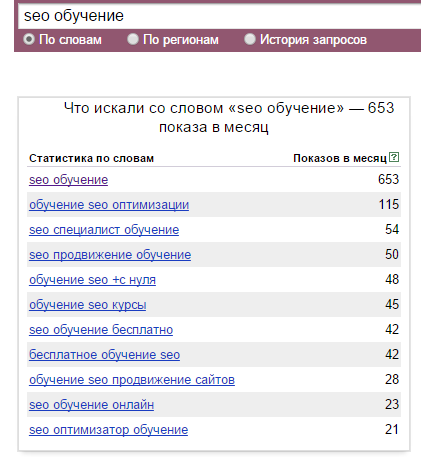This screenshot has width=421, height=461.
Task: Select the 'По словам' radio button
Action: pyautogui.click(x=29, y=39)
